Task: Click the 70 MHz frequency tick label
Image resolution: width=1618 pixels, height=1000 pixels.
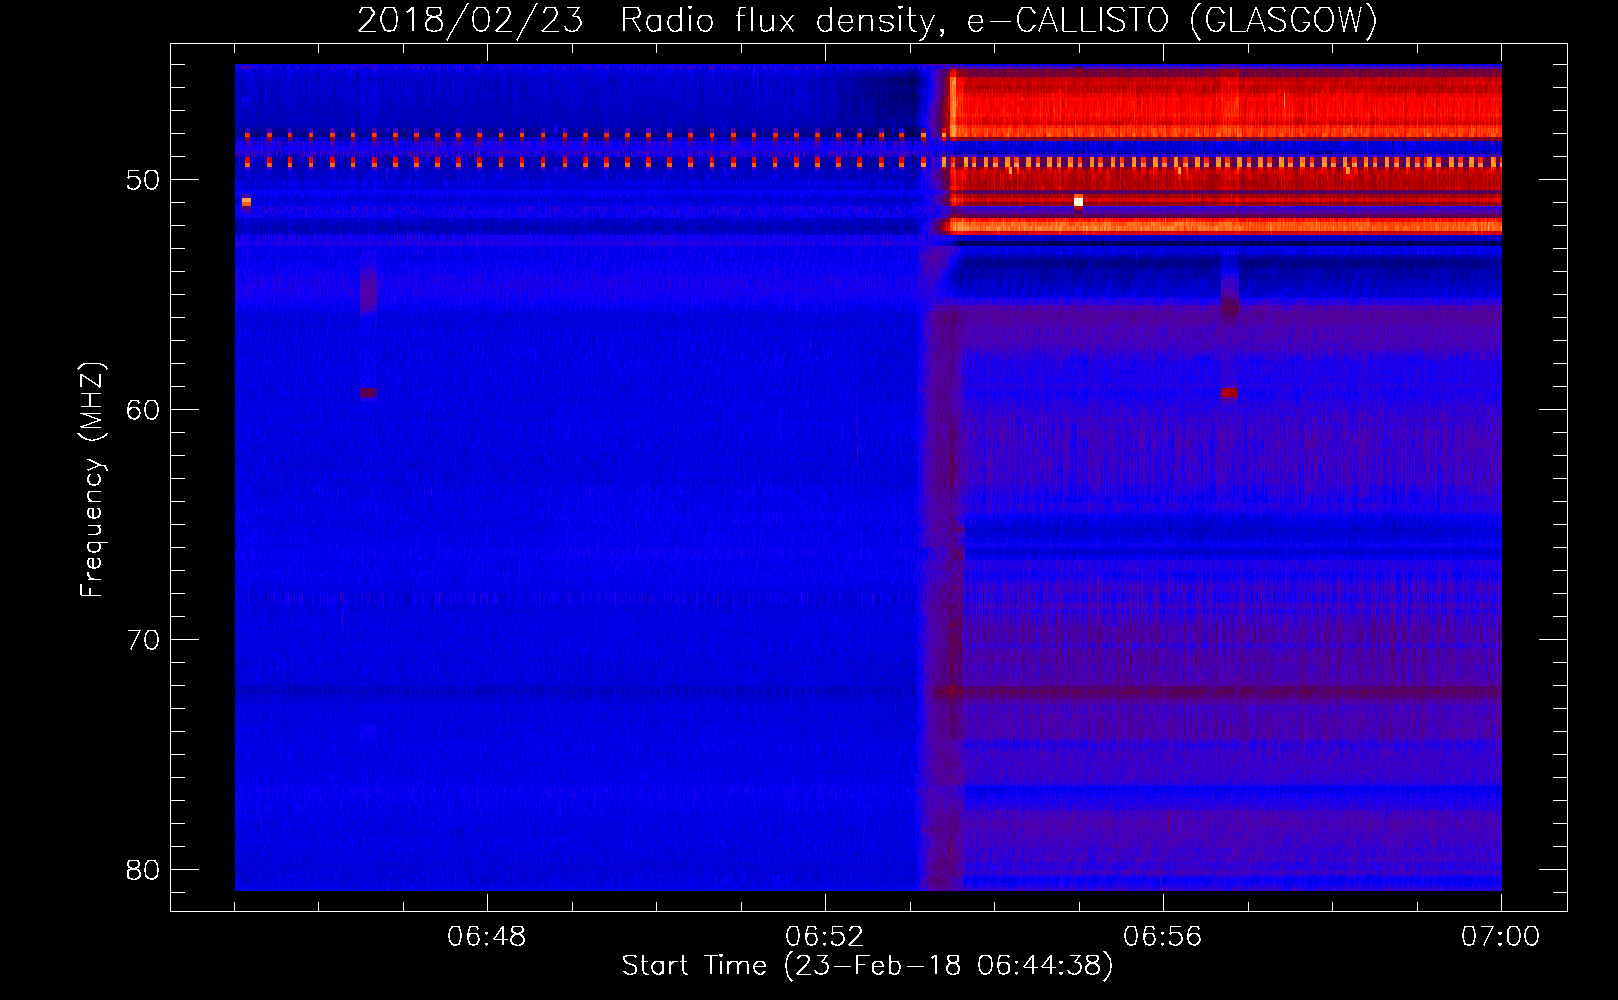Action: pyautogui.click(x=143, y=640)
